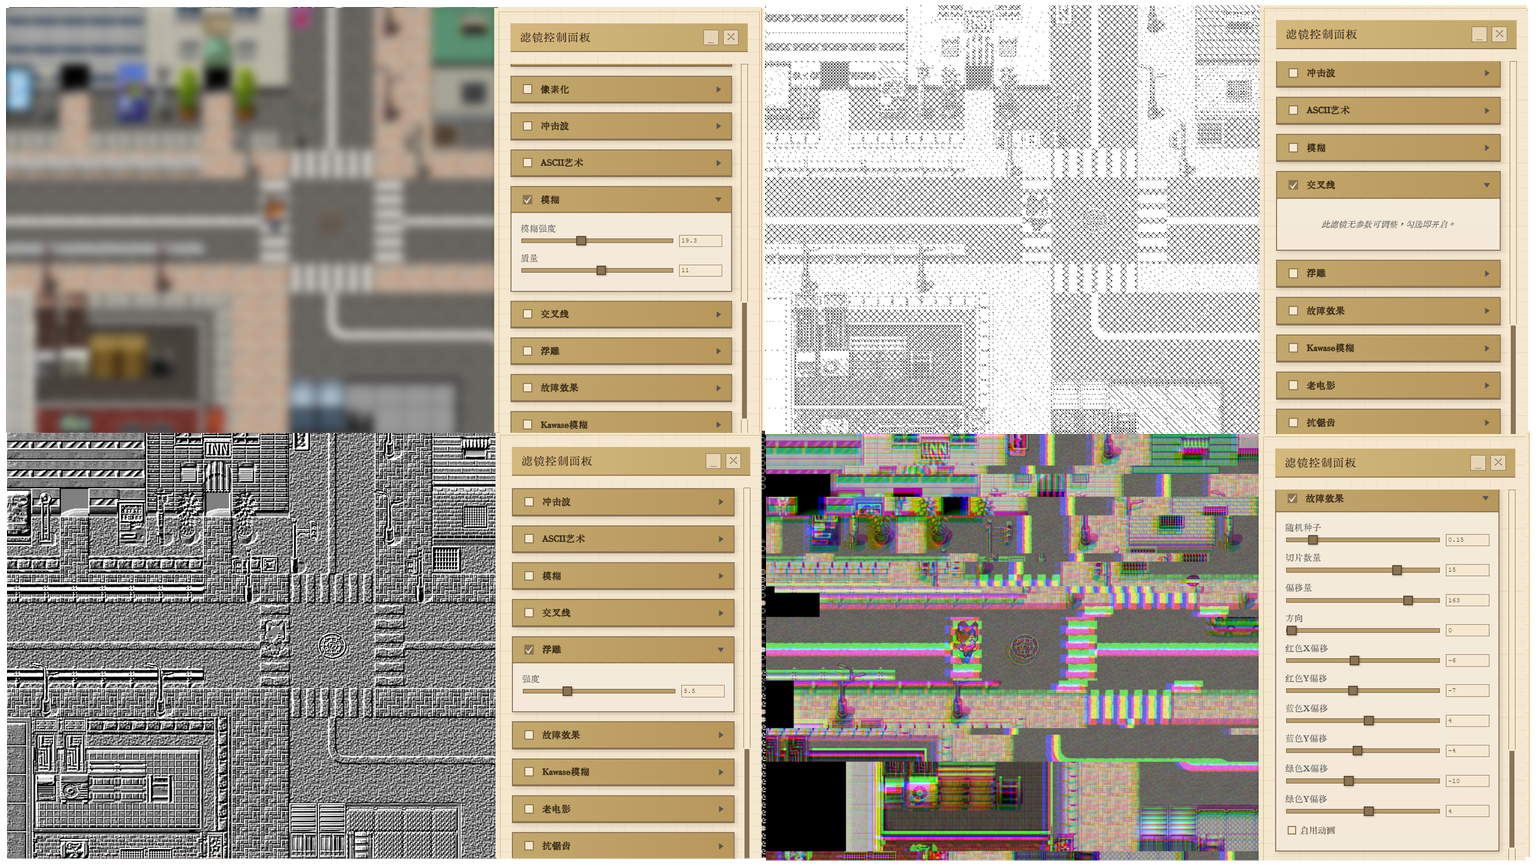This screenshot has width=1538, height=866.
Task: Expand the 像素化 row arrow
Action: [718, 89]
